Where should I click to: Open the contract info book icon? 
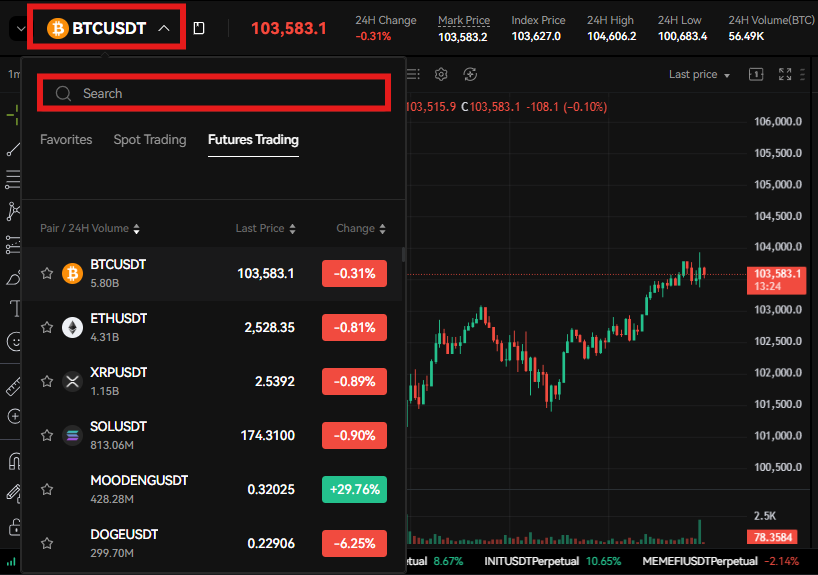[199, 28]
